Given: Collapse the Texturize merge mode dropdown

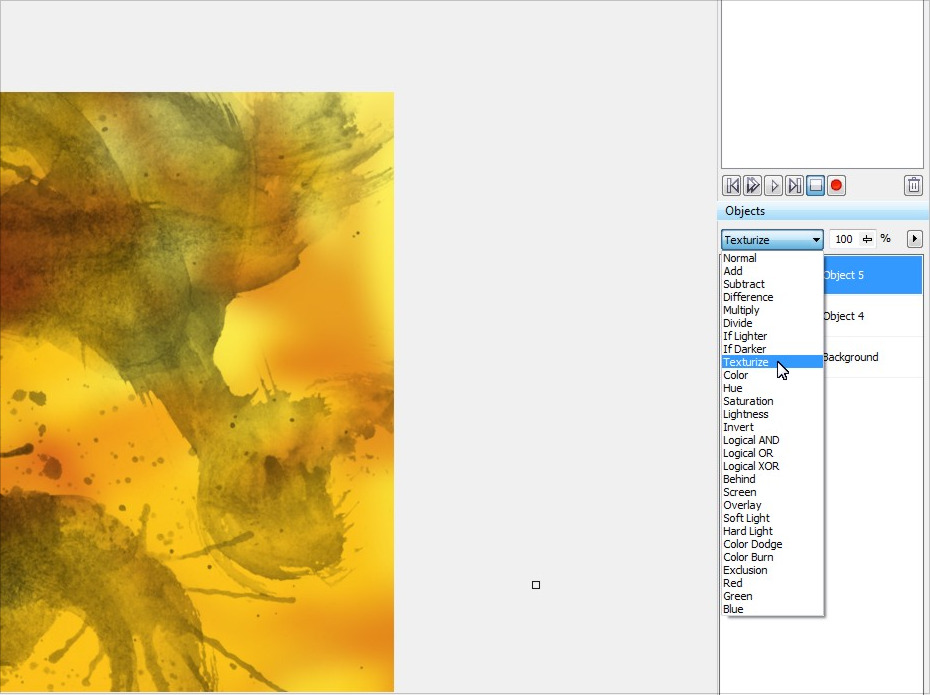Looking at the screenshot, I should (816, 240).
